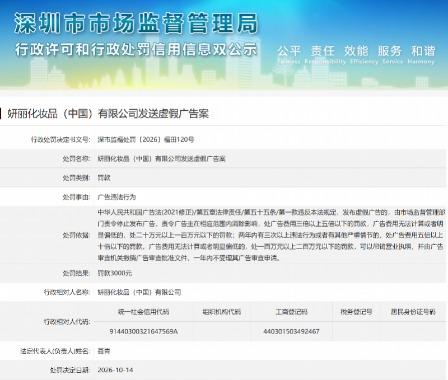Click the company name '妍丽化妆品（中国）有限公司' in the 行政相对人名称 row
Screen dimensions: 448x380
coord(139,292)
